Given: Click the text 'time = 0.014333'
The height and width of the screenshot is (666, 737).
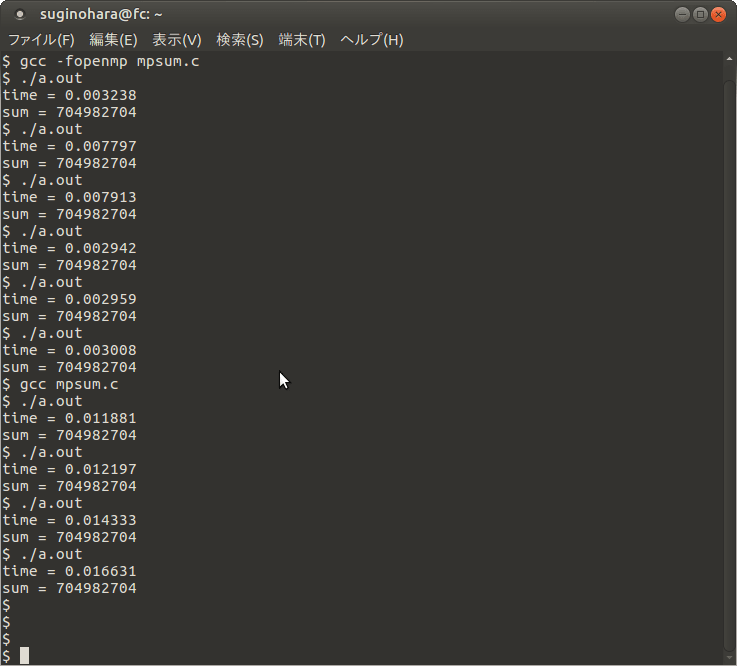Looking at the screenshot, I should [x=70, y=520].
